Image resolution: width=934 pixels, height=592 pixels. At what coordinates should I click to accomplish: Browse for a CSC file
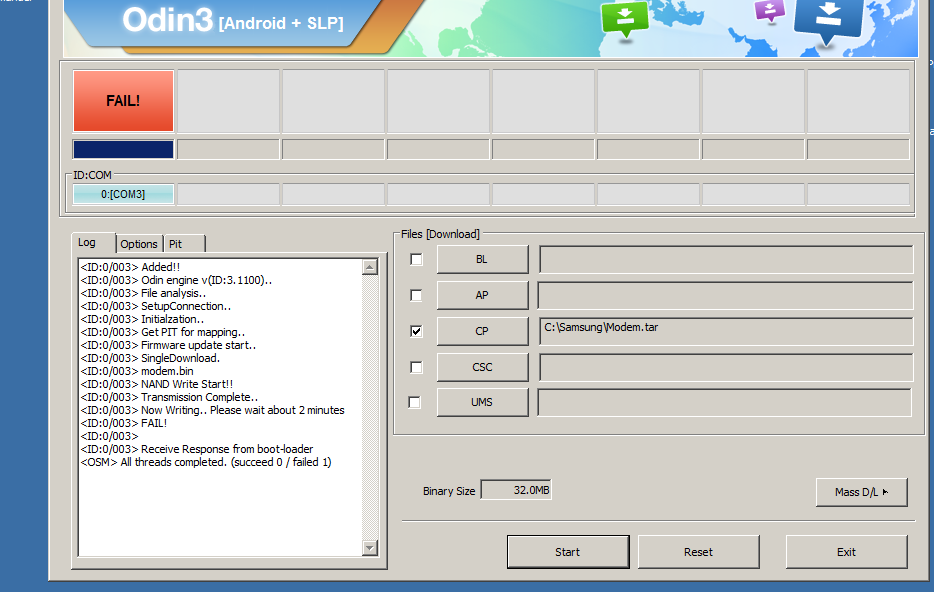(482, 367)
